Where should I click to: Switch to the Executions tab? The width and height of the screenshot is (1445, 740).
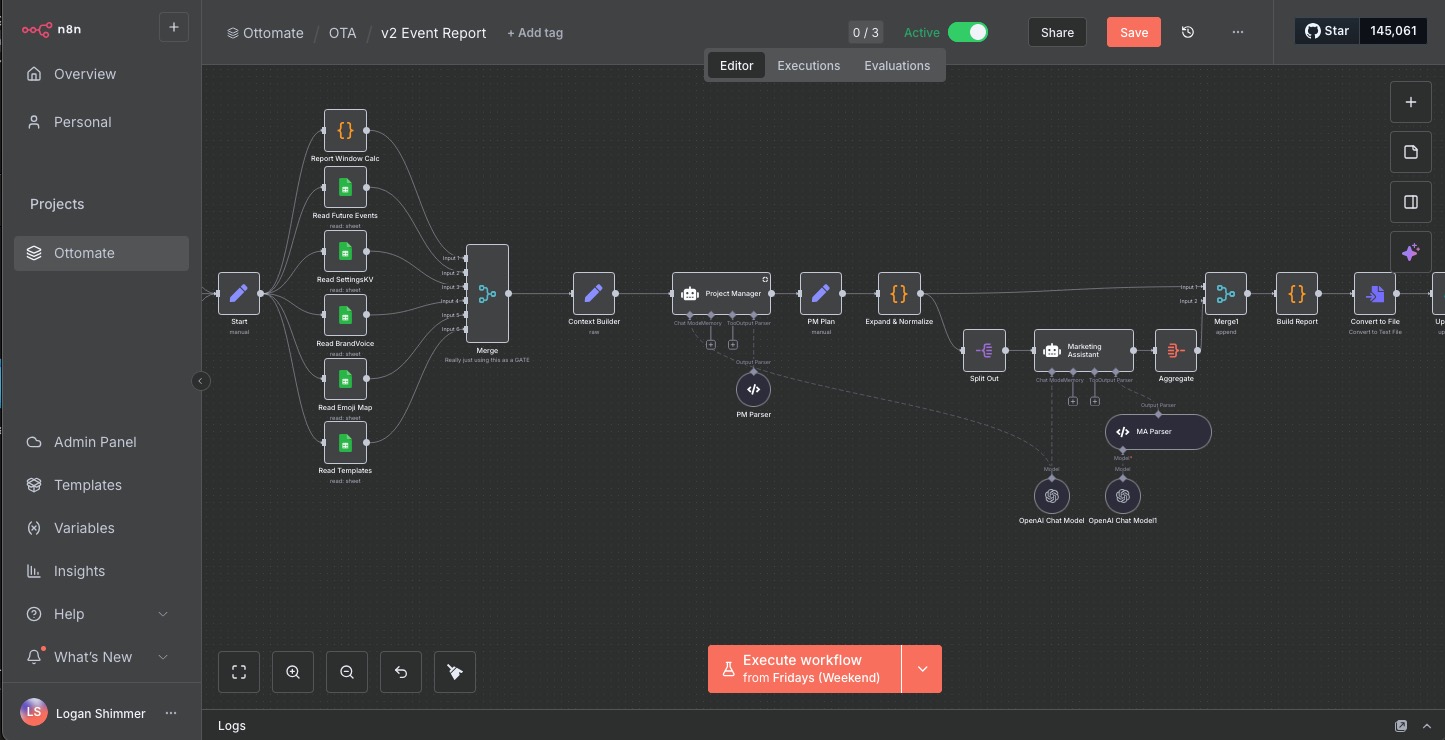tap(808, 65)
